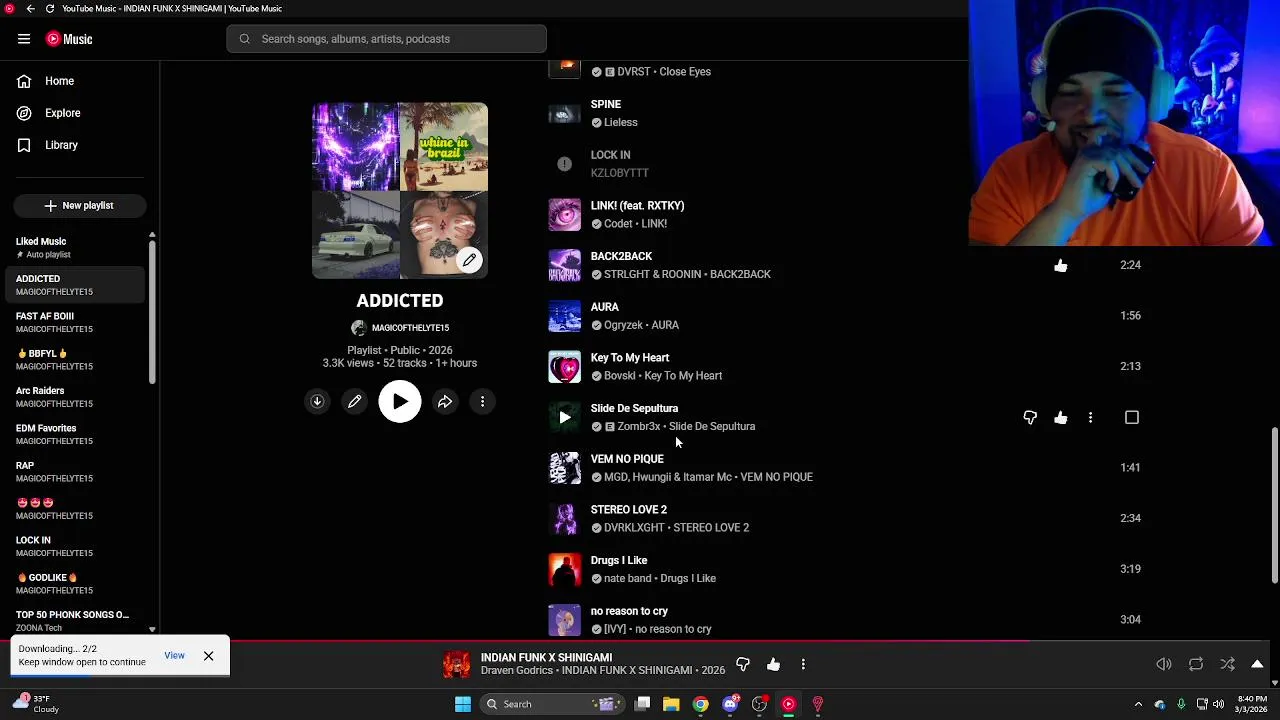The width and height of the screenshot is (1280, 720).
Task: Download the ADDICTED playlist
Action: point(317,402)
